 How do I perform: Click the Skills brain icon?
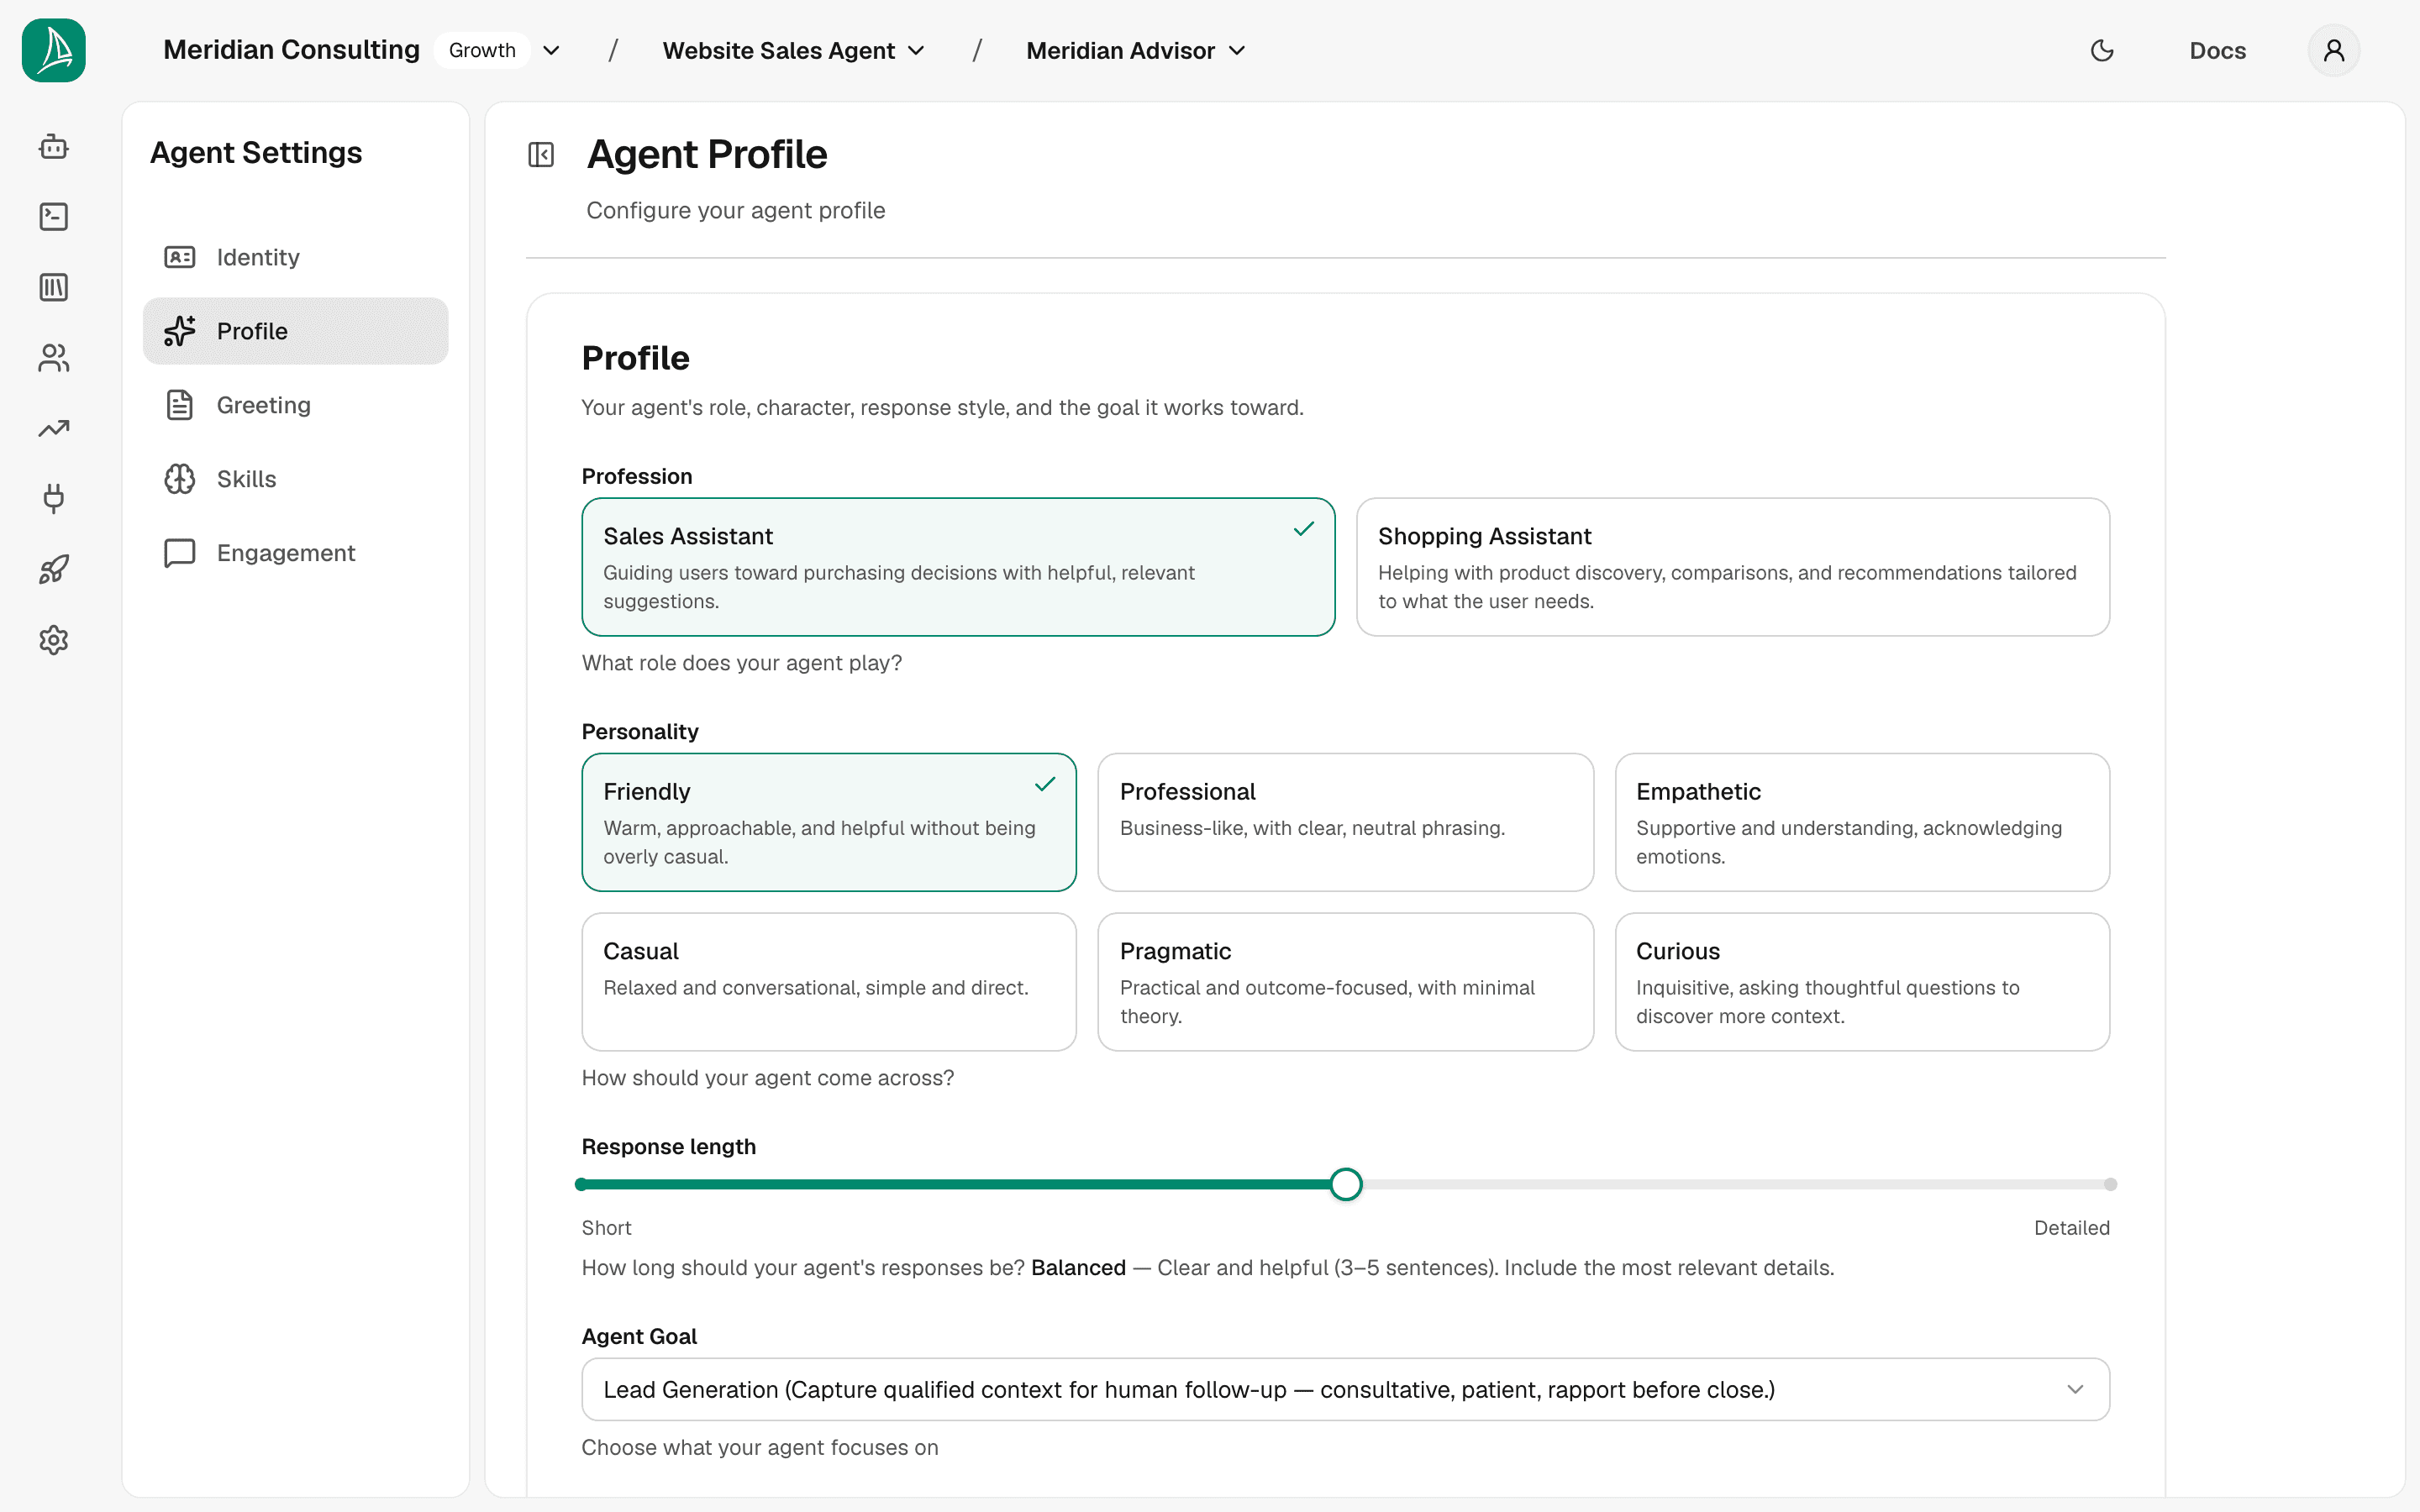pyautogui.click(x=180, y=479)
